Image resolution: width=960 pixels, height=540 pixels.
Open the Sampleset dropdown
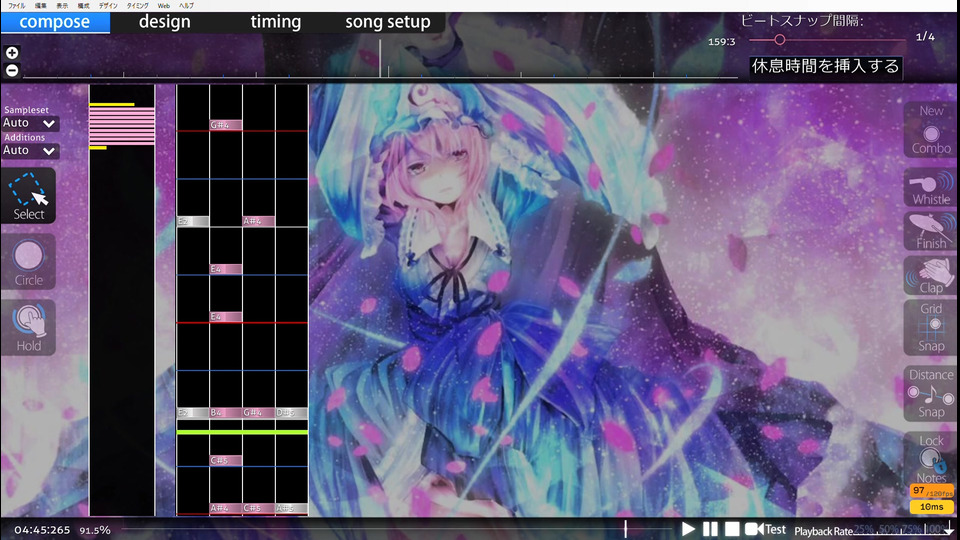29,123
